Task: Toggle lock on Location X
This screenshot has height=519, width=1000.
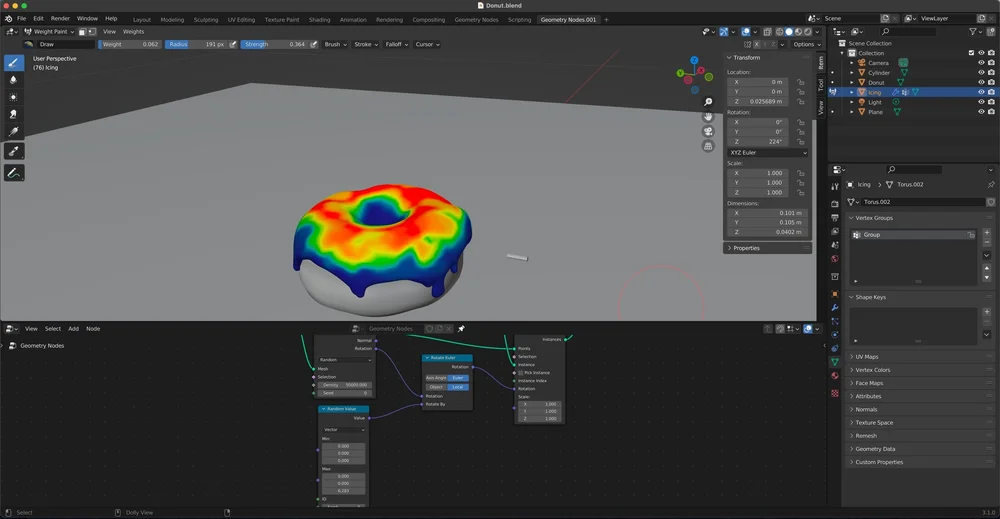Action: pyautogui.click(x=800, y=82)
